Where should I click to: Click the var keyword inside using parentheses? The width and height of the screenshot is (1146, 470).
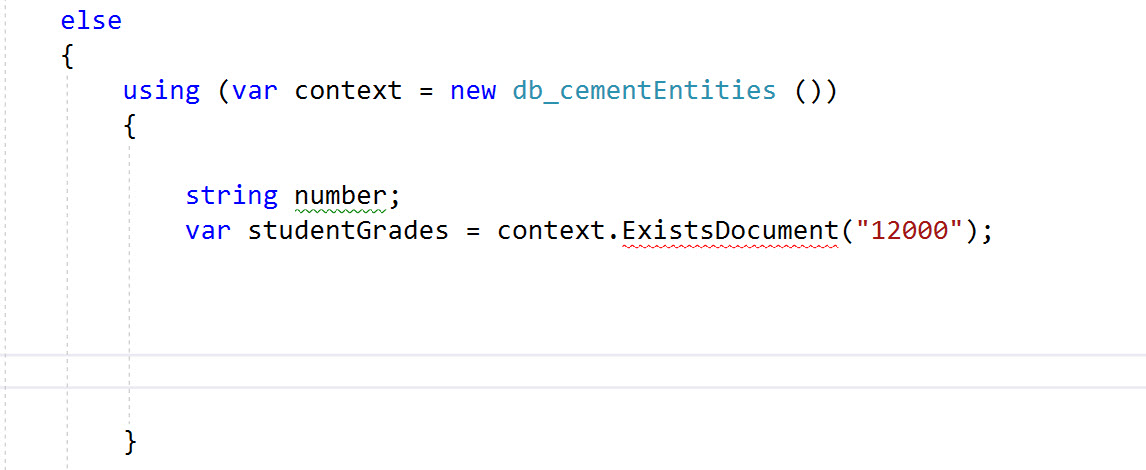(x=255, y=91)
